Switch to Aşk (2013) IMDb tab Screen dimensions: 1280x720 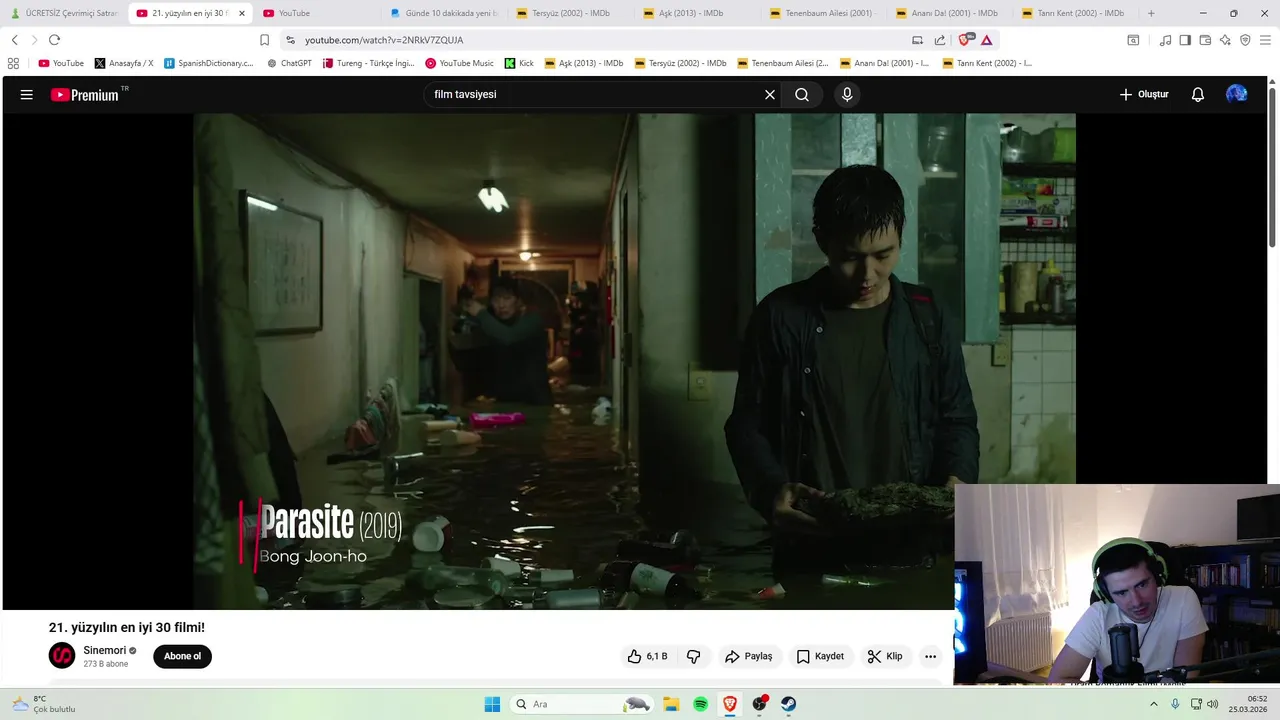(x=695, y=13)
